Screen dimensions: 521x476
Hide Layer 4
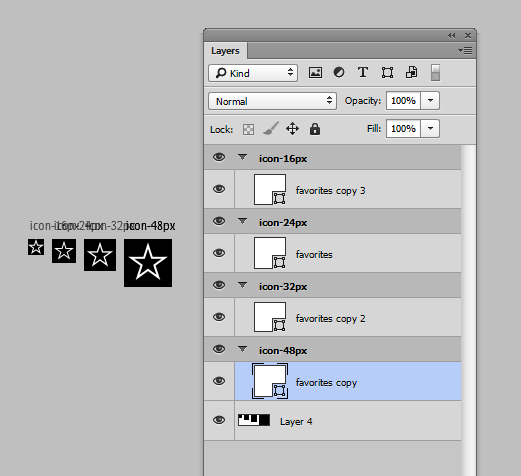coord(219,420)
